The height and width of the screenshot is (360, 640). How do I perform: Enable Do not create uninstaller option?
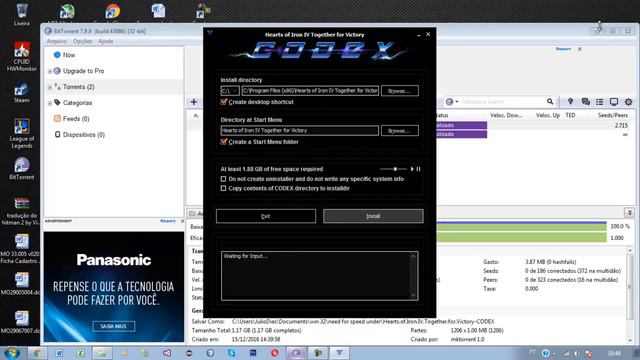pos(223,179)
